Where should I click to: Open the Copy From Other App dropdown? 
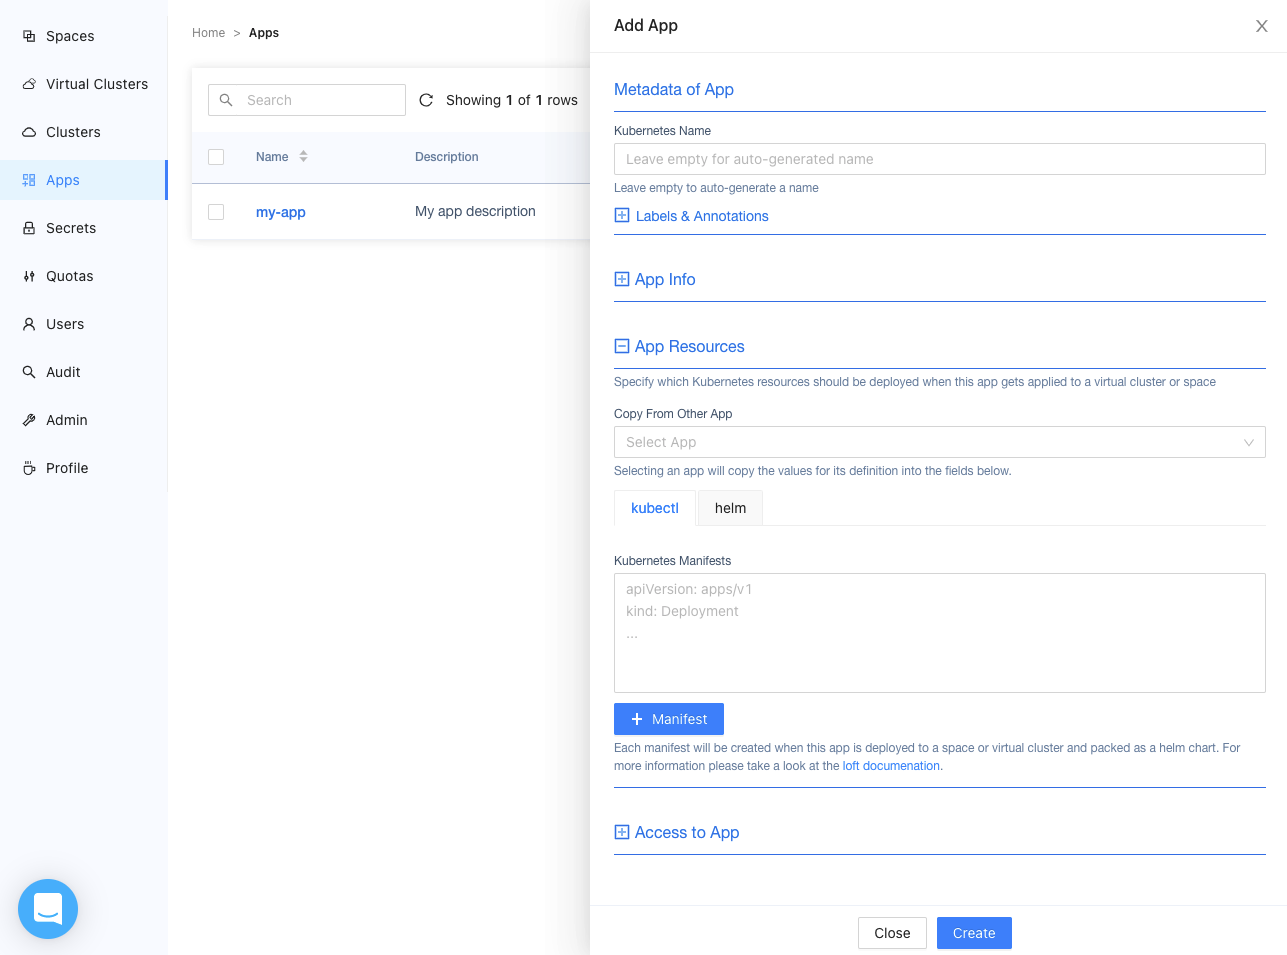tap(940, 442)
